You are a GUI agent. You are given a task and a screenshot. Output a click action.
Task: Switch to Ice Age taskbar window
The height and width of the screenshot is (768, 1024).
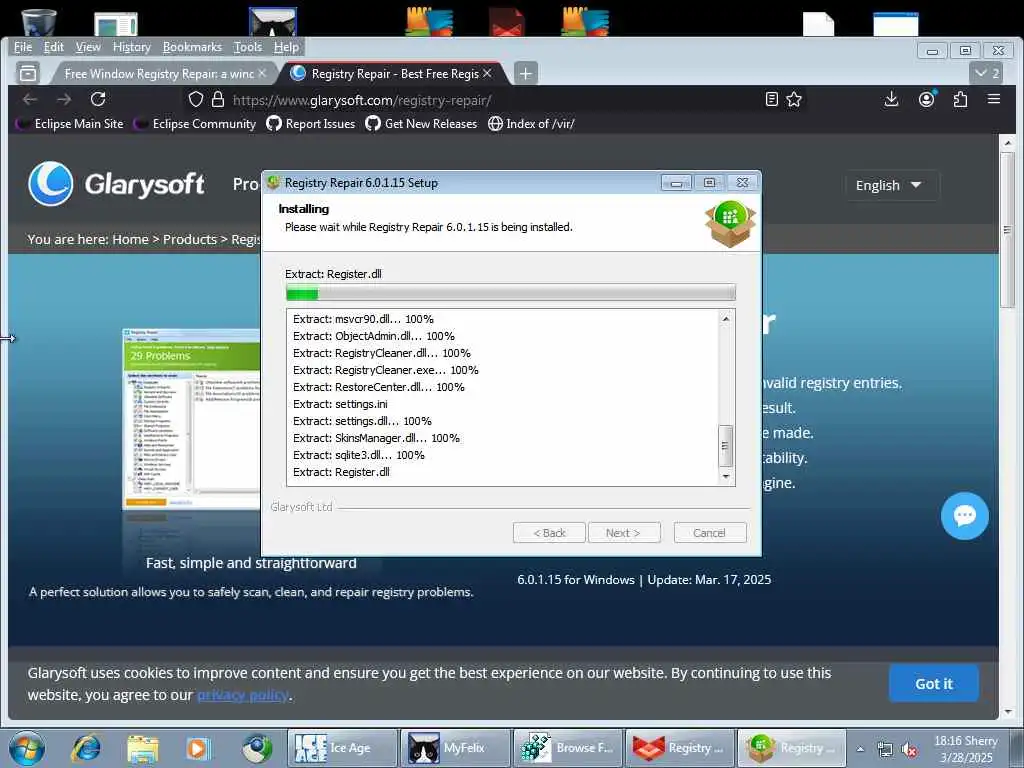[x=342, y=748]
